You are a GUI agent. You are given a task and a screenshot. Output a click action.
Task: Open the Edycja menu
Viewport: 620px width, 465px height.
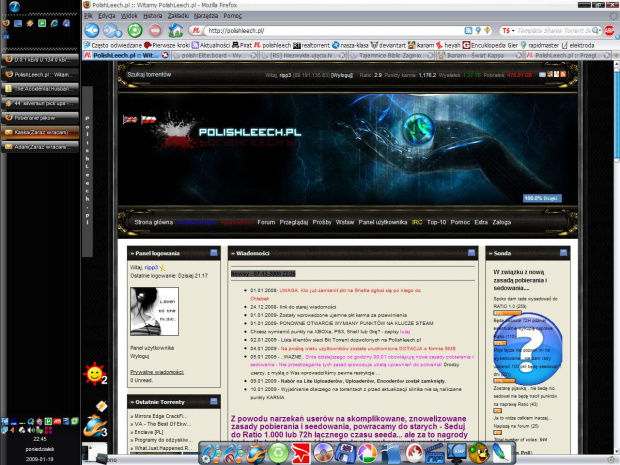106,15
